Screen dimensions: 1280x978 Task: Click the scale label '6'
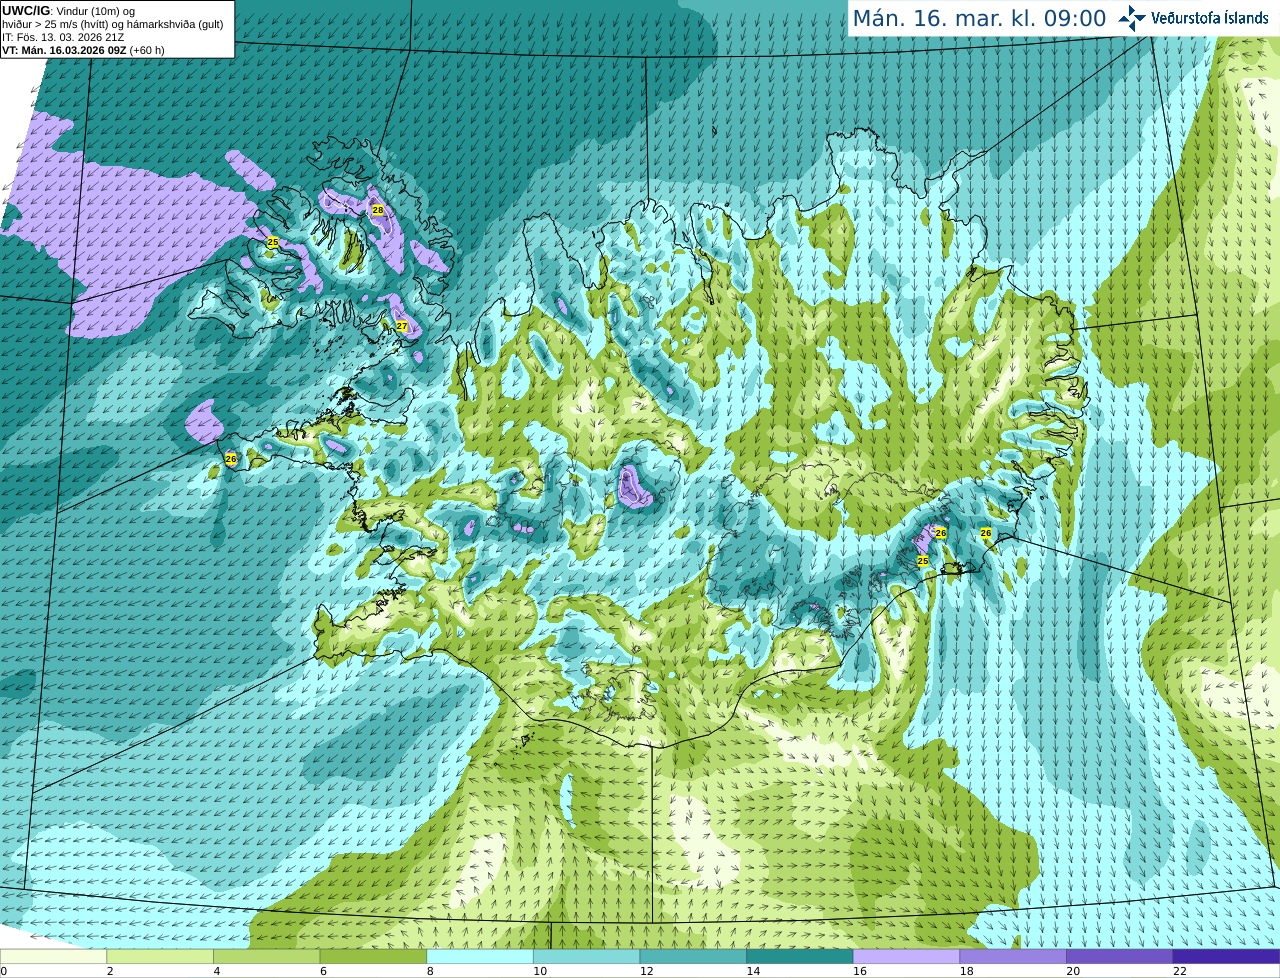pos(323,970)
